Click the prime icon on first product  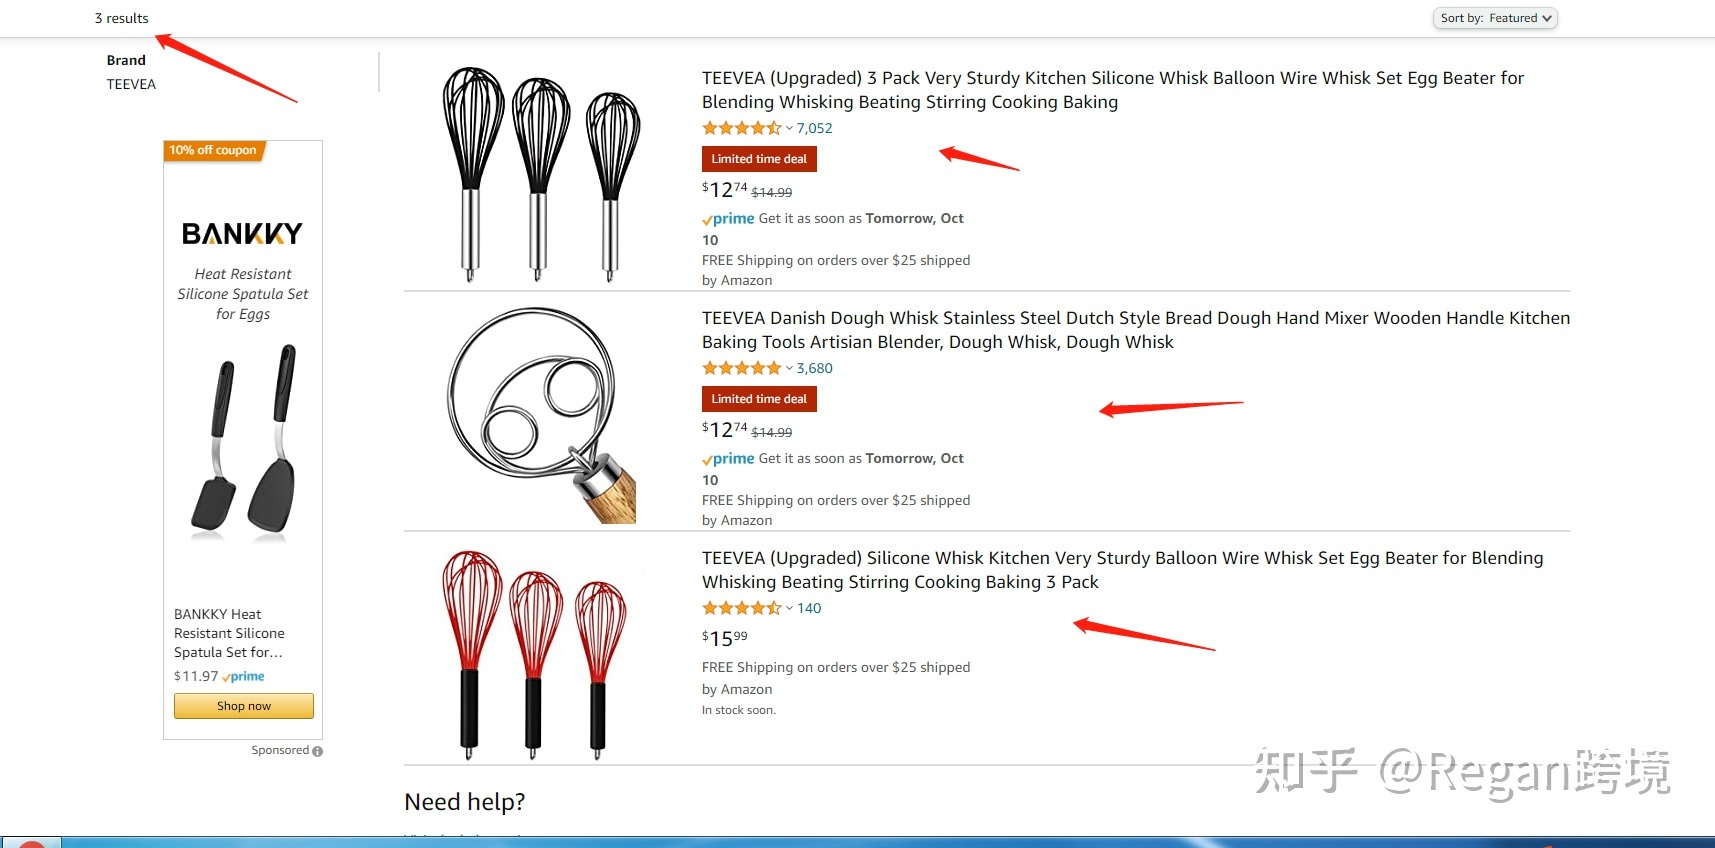click(728, 219)
